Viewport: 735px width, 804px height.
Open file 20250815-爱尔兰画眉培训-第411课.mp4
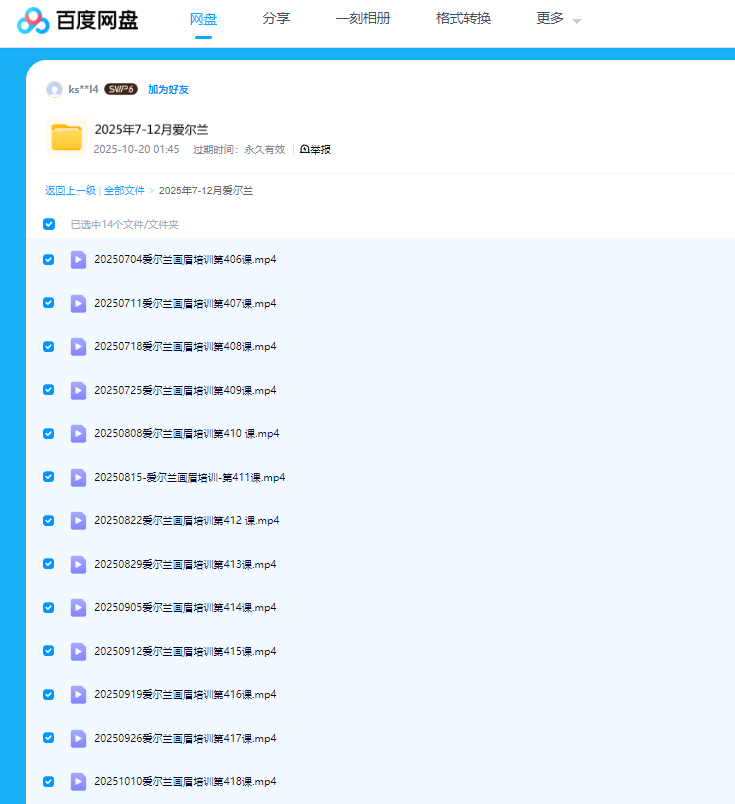[x=190, y=477]
